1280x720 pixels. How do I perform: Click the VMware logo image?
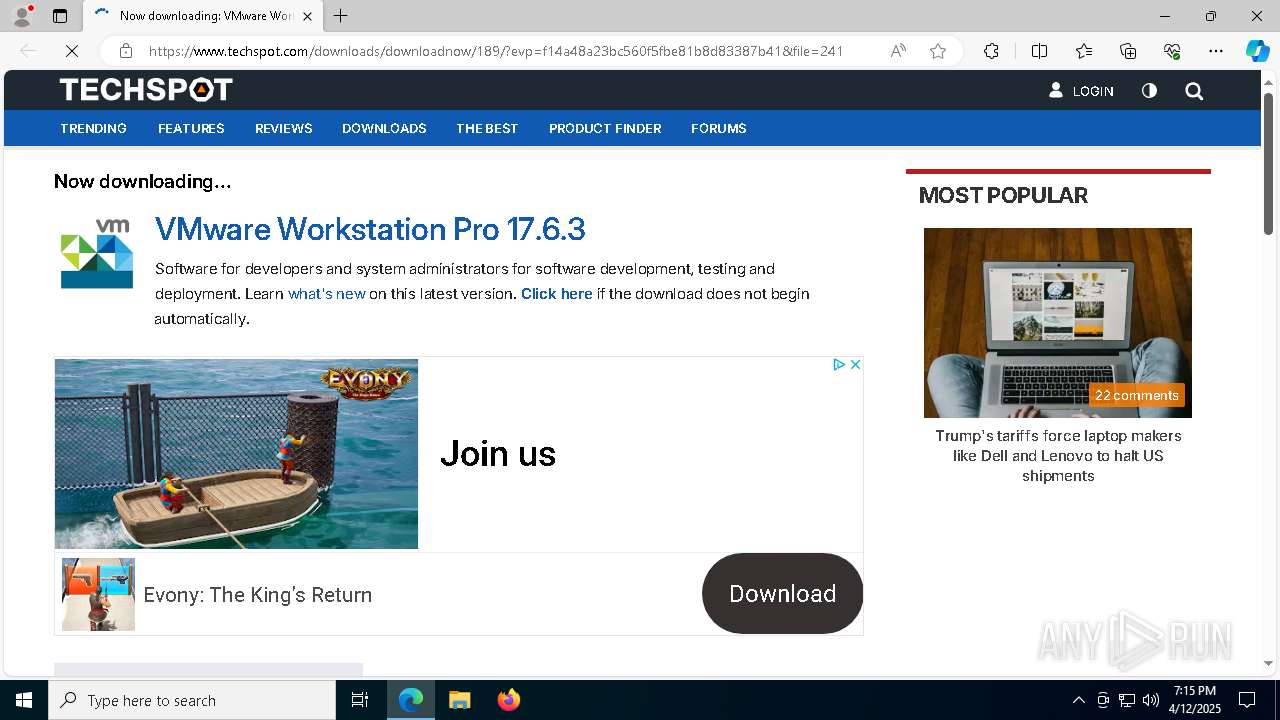97,254
